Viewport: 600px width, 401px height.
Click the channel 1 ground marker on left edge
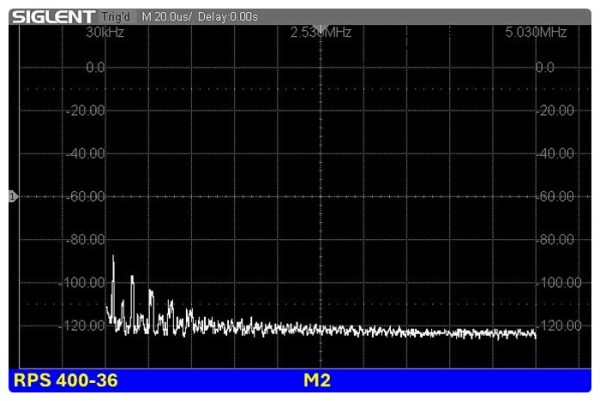click(12, 197)
